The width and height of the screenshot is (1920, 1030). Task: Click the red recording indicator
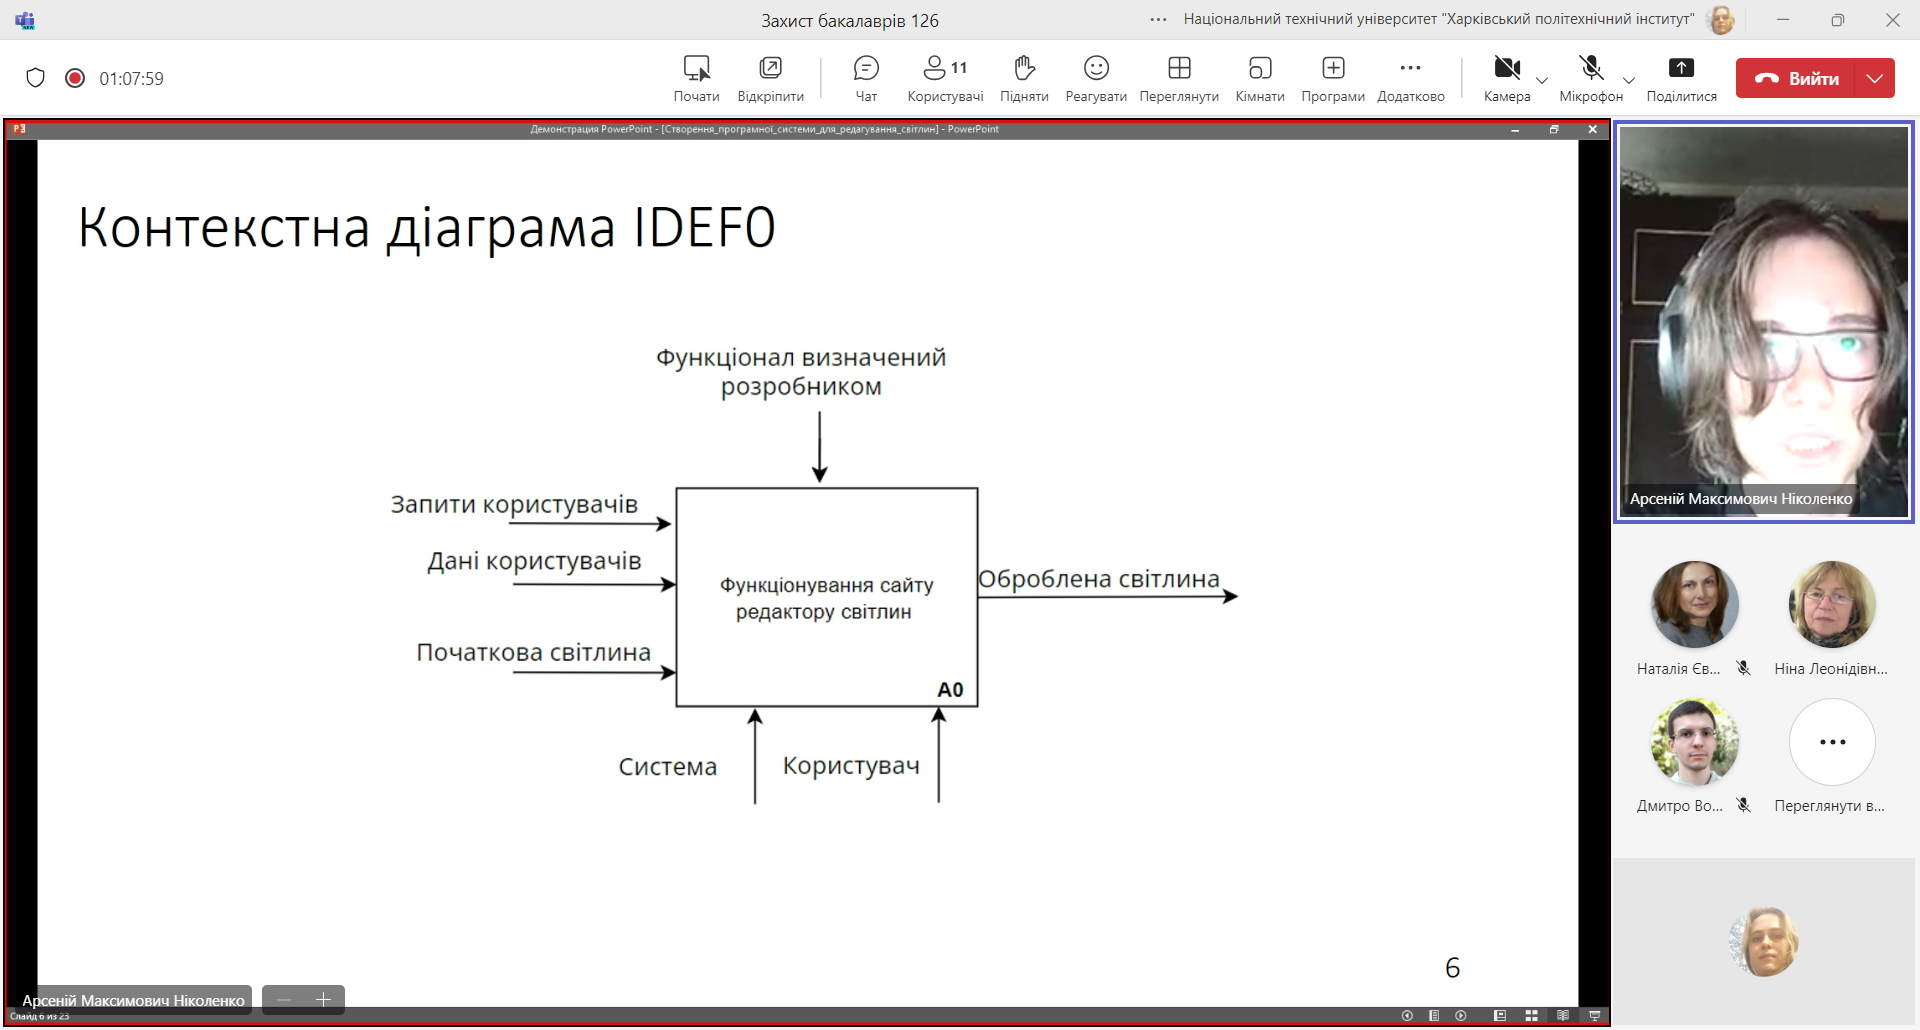tap(75, 78)
